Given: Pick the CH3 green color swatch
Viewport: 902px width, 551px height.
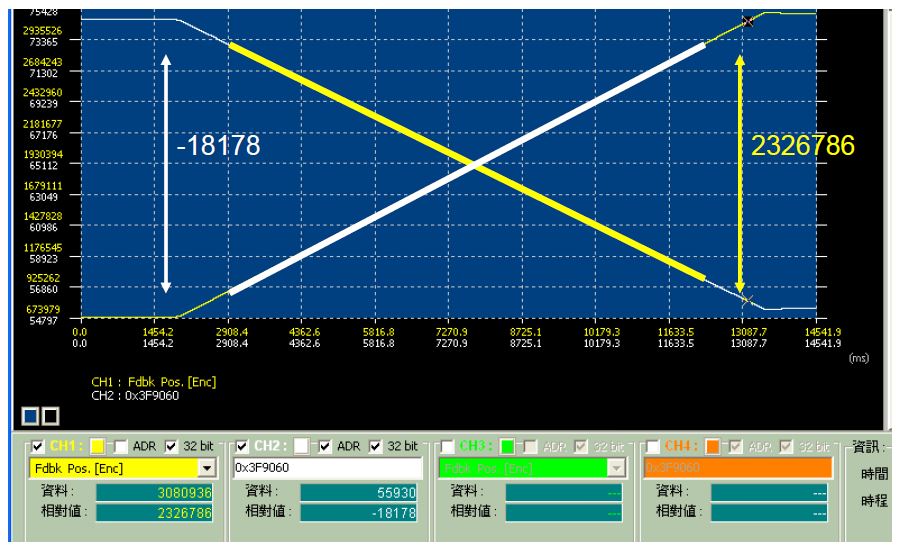Looking at the screenshot, I should coord(507,445).
